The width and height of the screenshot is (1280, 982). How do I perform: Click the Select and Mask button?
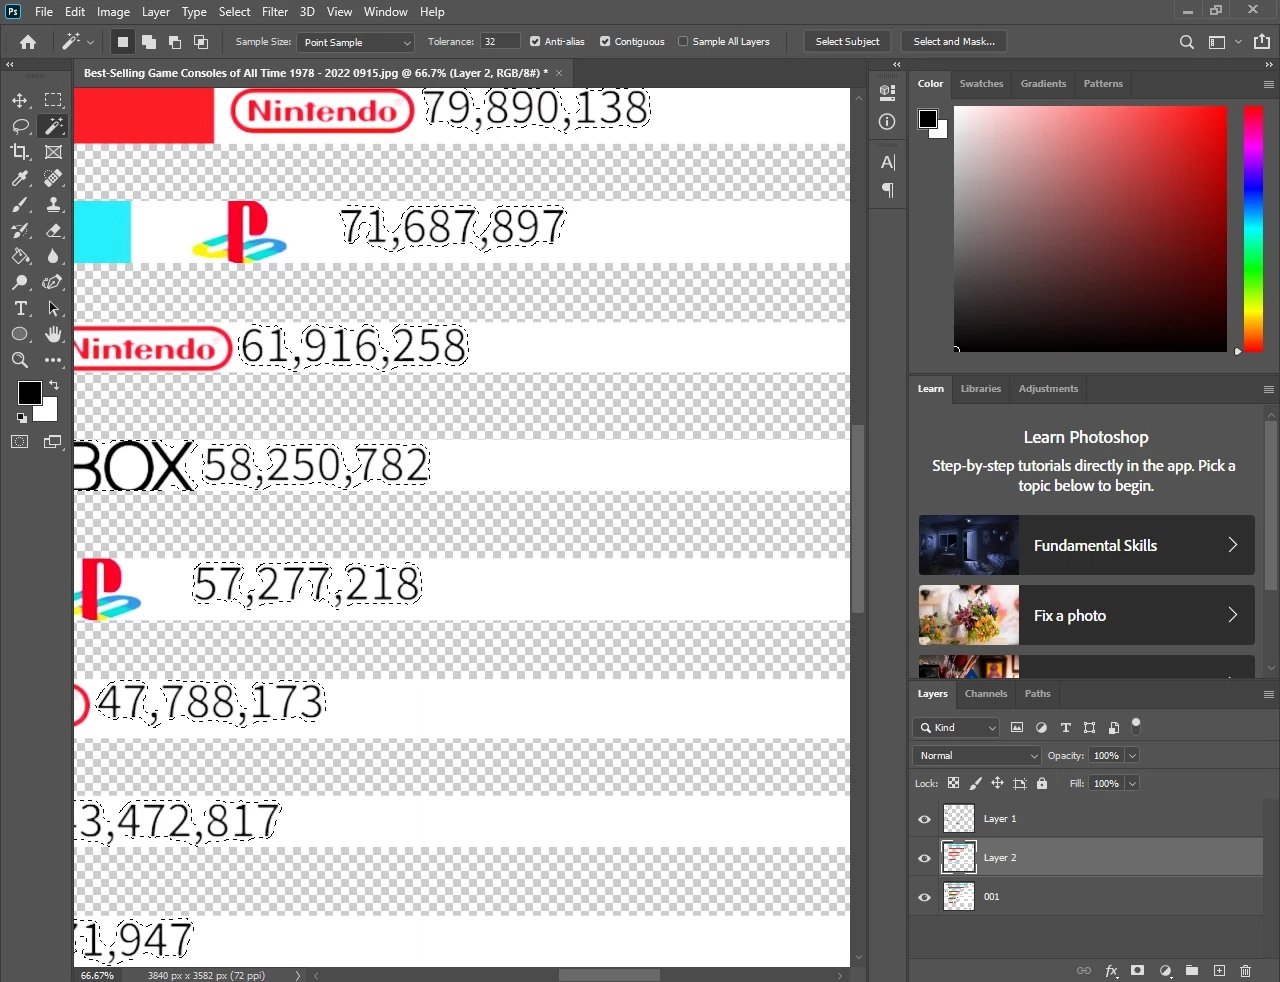954,42
